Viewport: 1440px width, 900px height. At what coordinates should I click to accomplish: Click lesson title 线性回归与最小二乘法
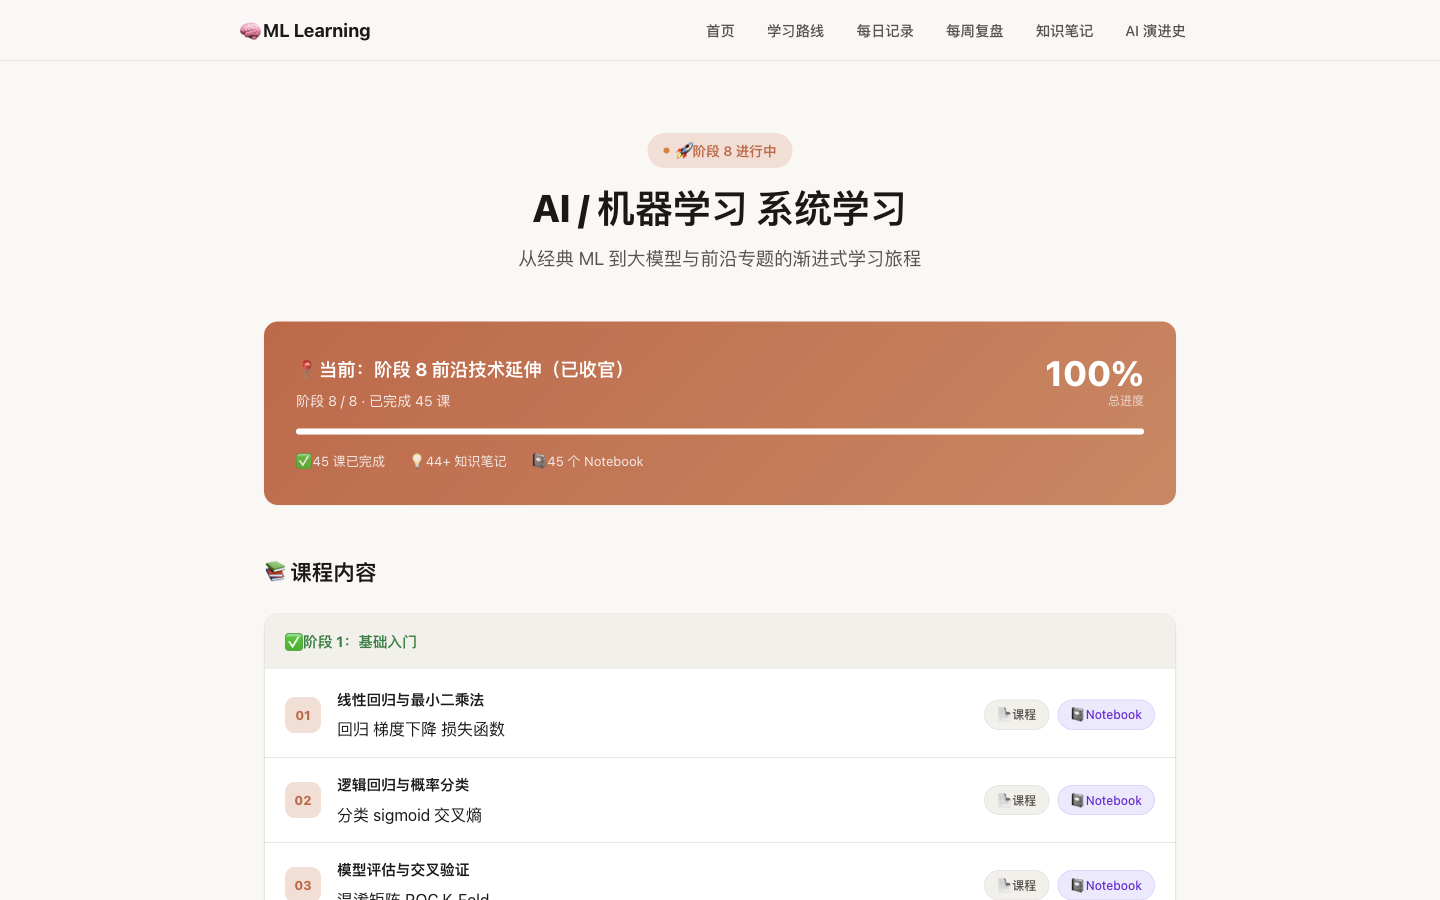click(x=410, y=700)
